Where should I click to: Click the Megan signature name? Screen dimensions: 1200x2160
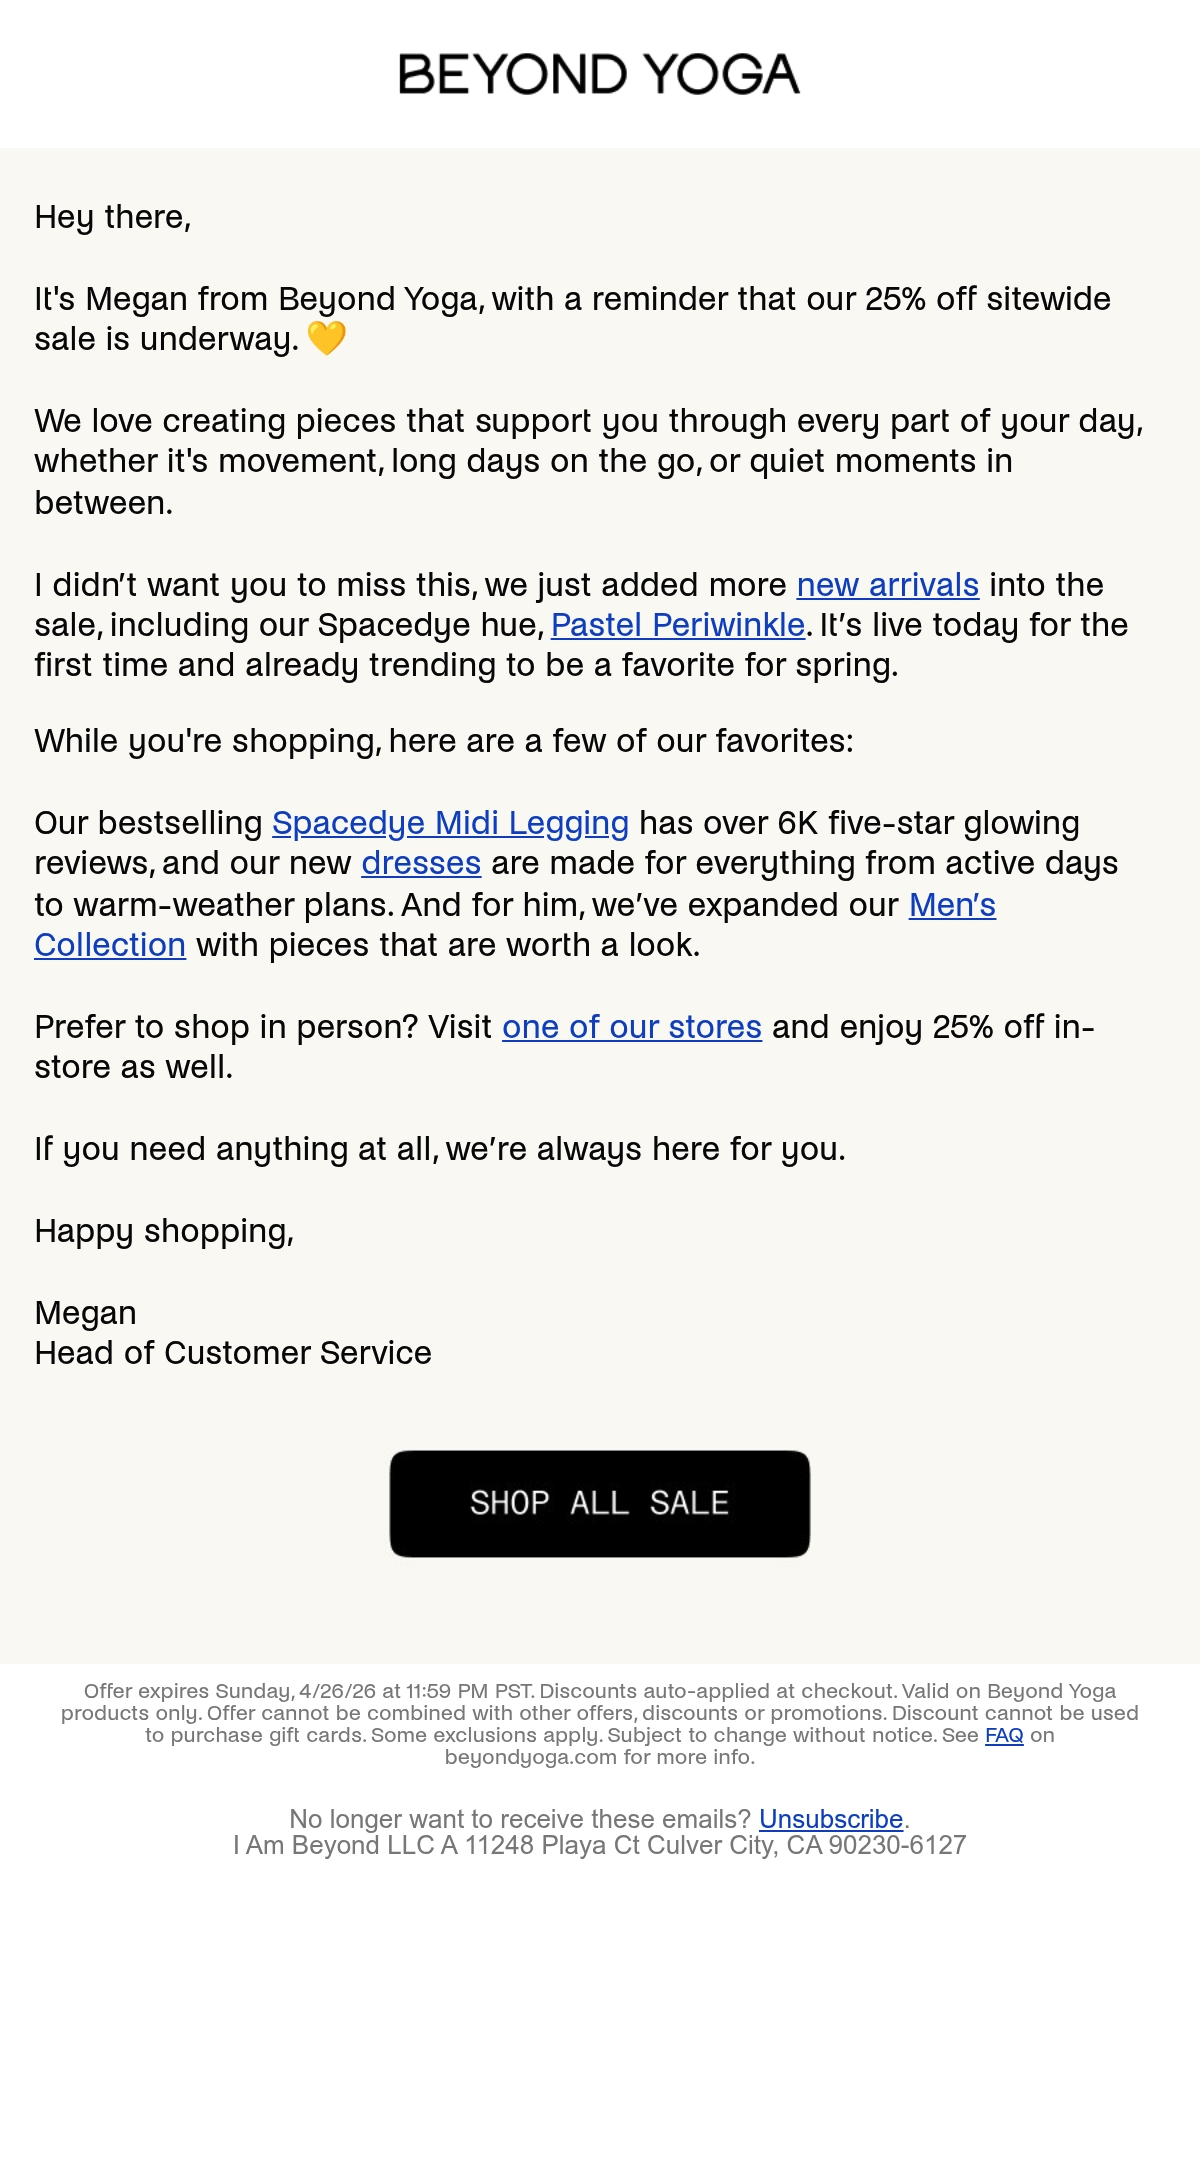(x=85, y=1313)
